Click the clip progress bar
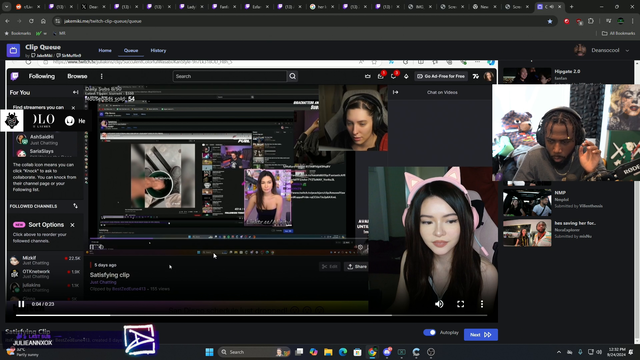The height and width of the screenshot is (360, 640). point(251,315)
